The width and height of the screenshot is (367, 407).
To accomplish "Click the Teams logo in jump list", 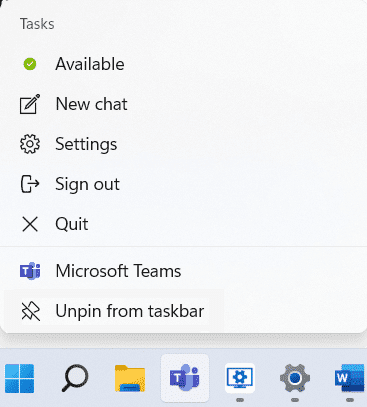I will tap(30, 271).
